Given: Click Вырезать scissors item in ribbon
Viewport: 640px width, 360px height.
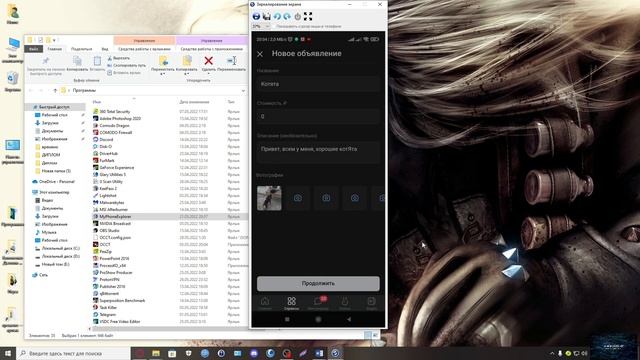Looking at the screenshot, I should 119,58.
